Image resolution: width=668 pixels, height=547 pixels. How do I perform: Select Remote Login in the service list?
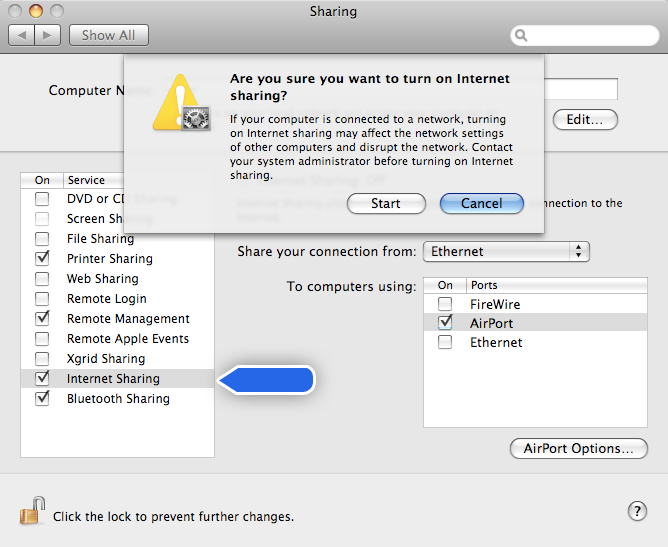[106, 299]
